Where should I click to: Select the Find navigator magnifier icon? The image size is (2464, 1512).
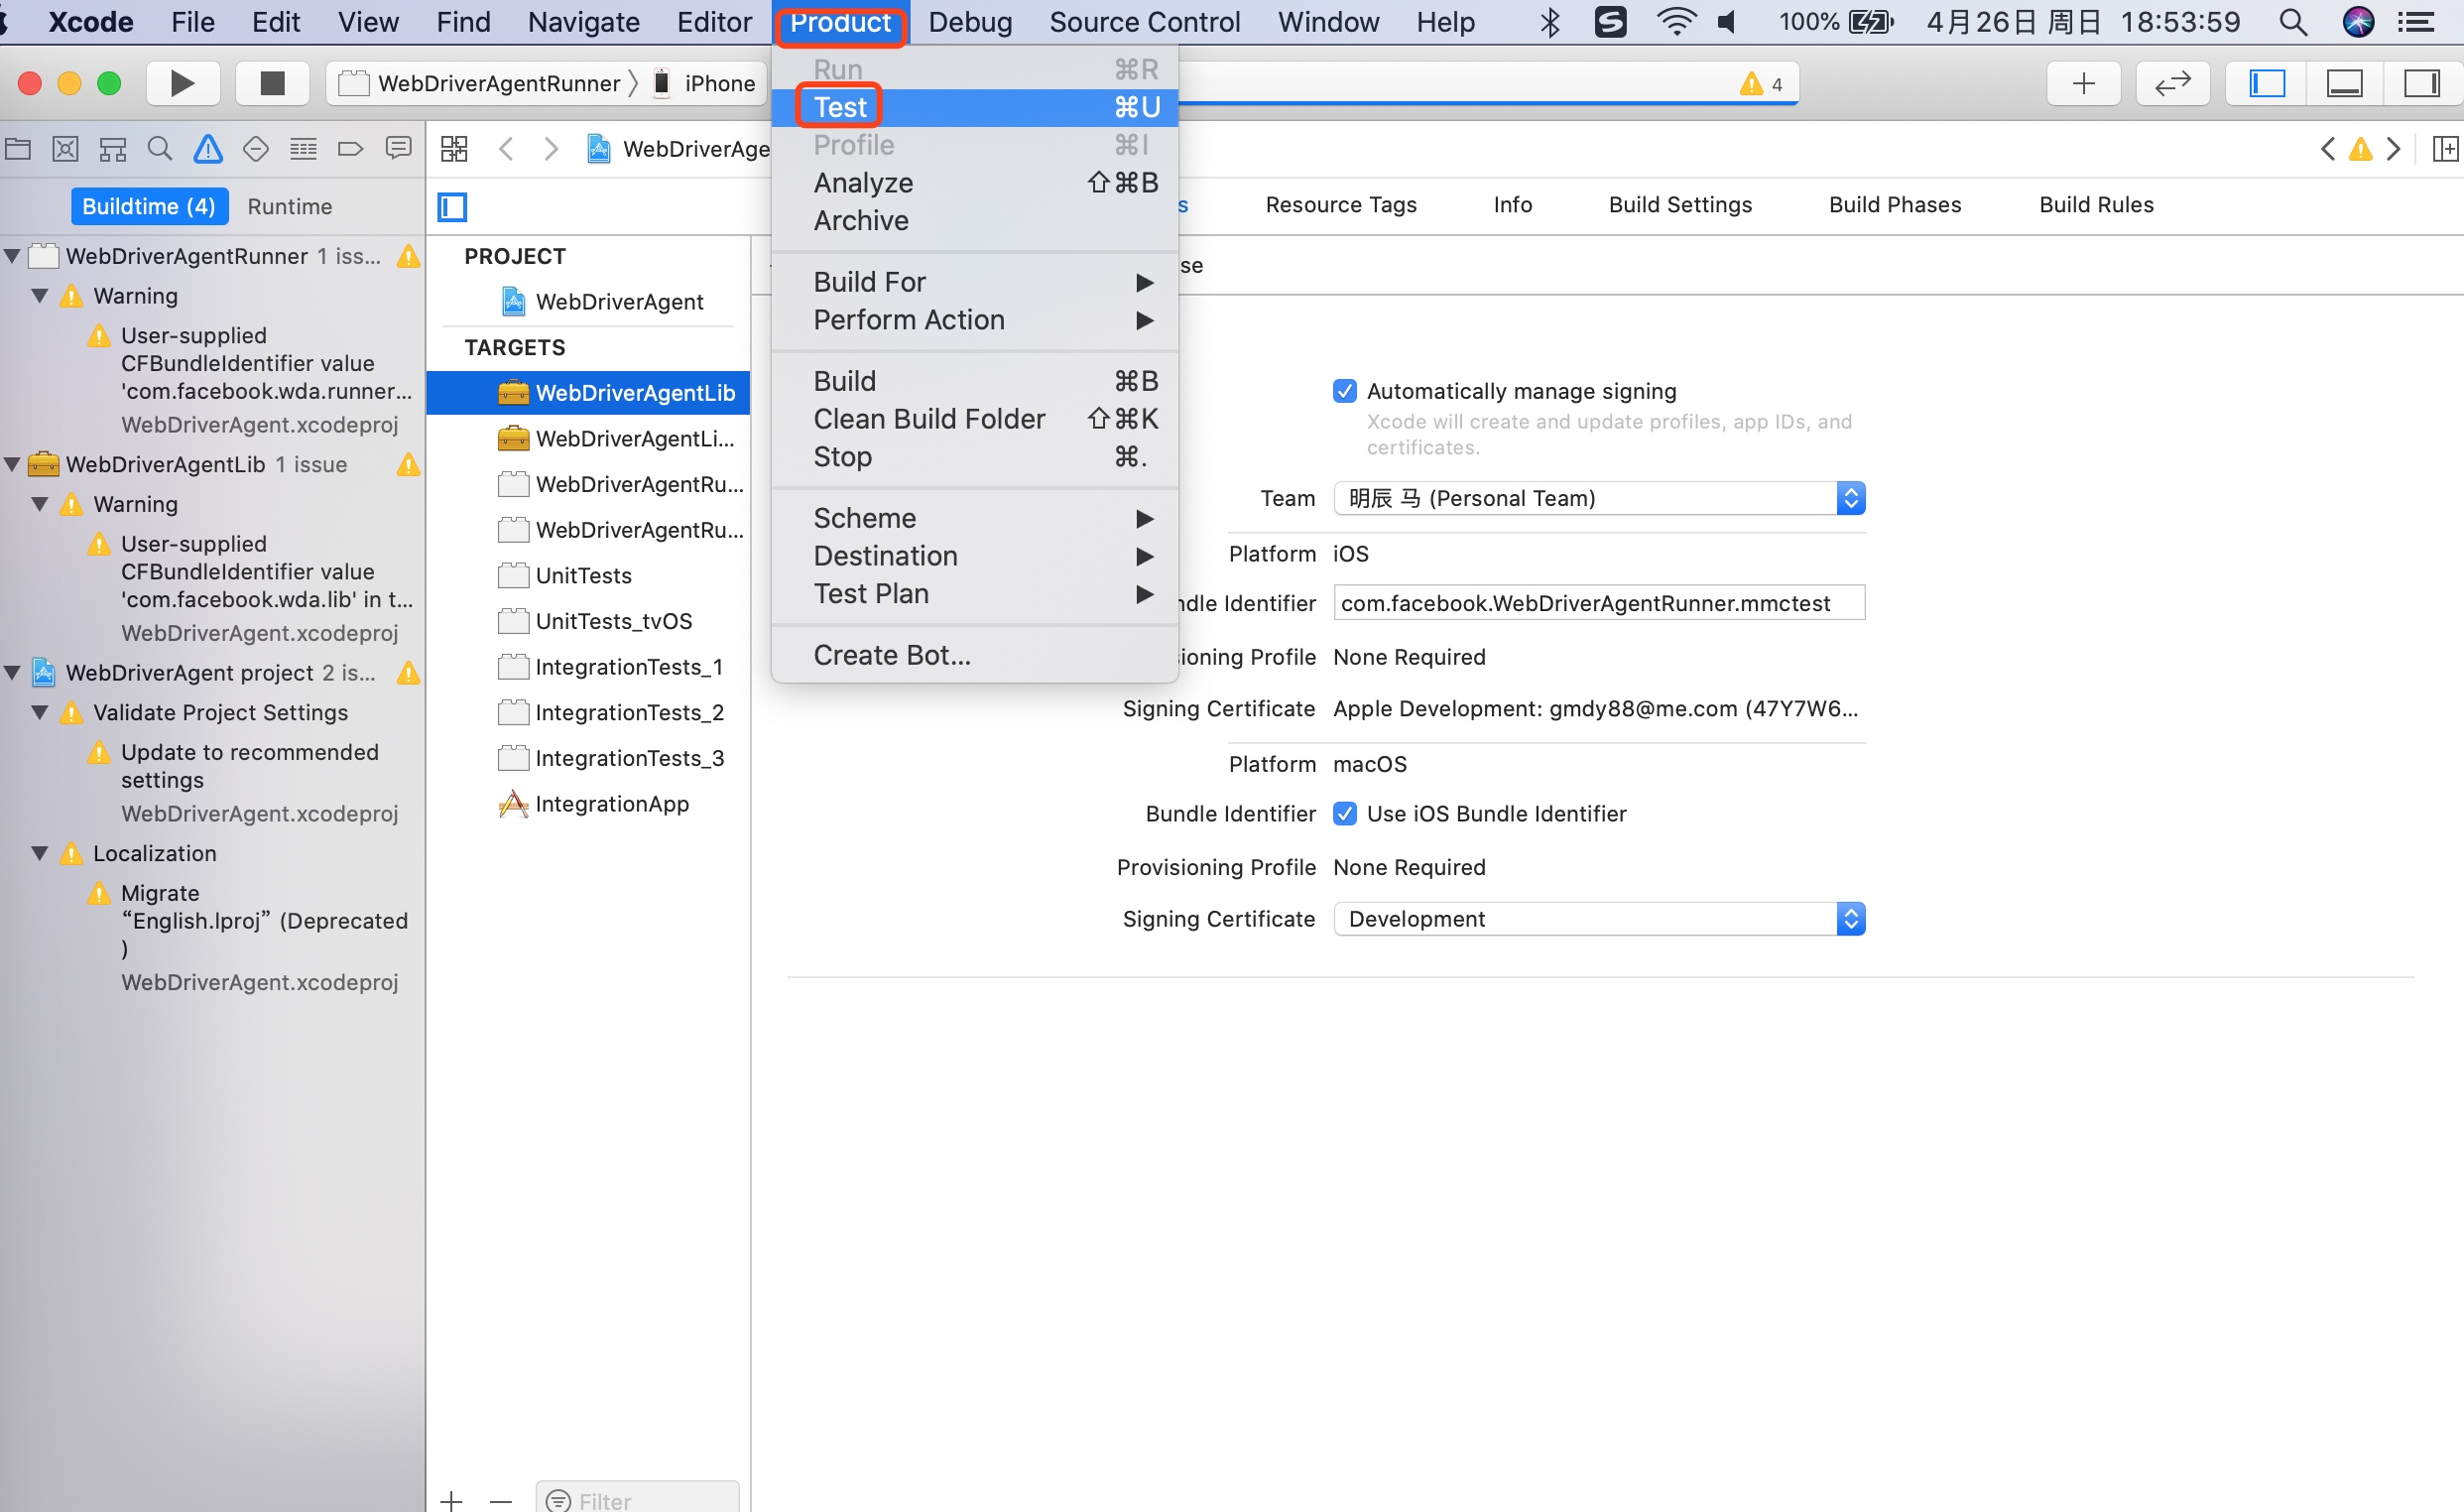pos(159,149)
